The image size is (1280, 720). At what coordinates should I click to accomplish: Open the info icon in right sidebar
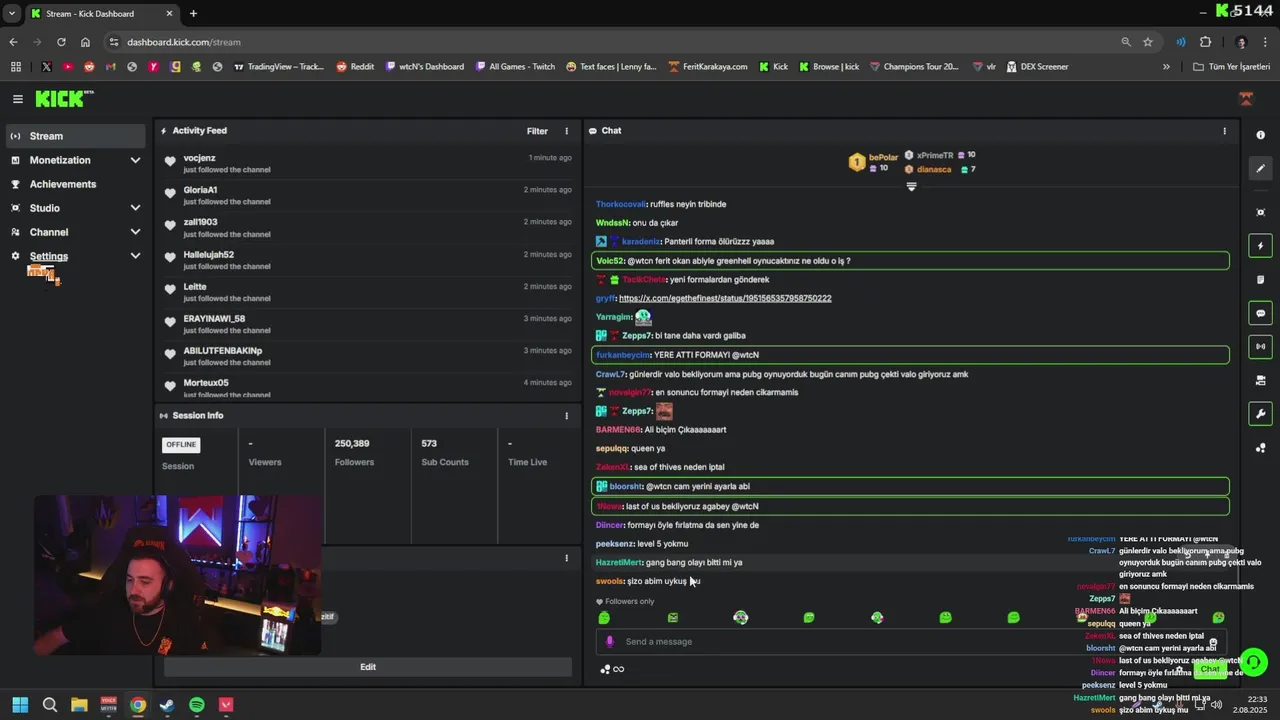pos(1260,135)
